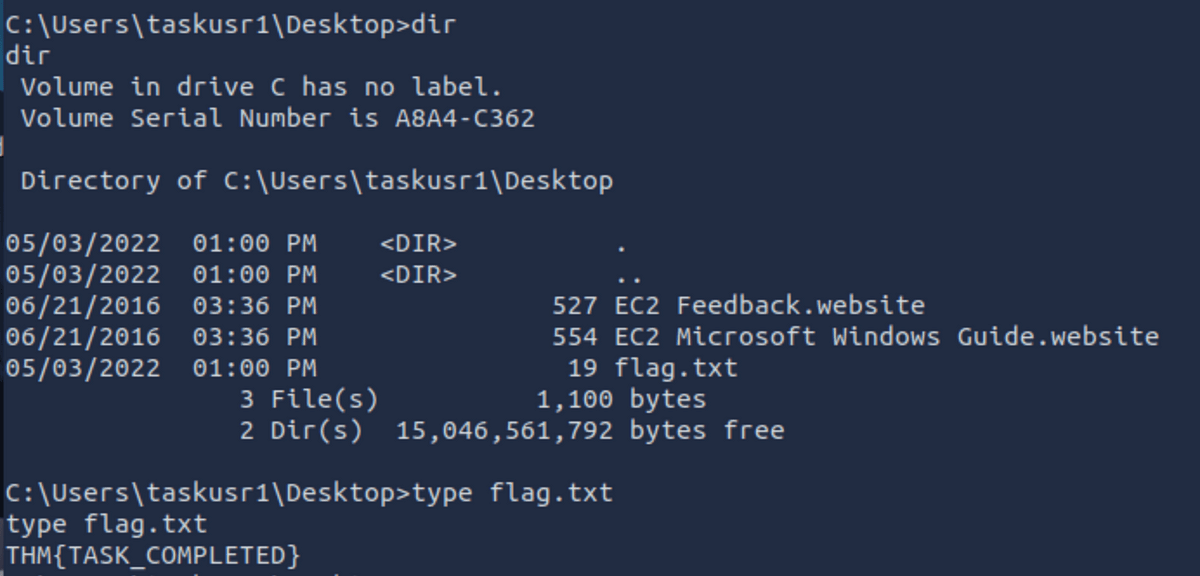
Task: Click the date on the EC2 Feedback row
Action: click(83, 305)
